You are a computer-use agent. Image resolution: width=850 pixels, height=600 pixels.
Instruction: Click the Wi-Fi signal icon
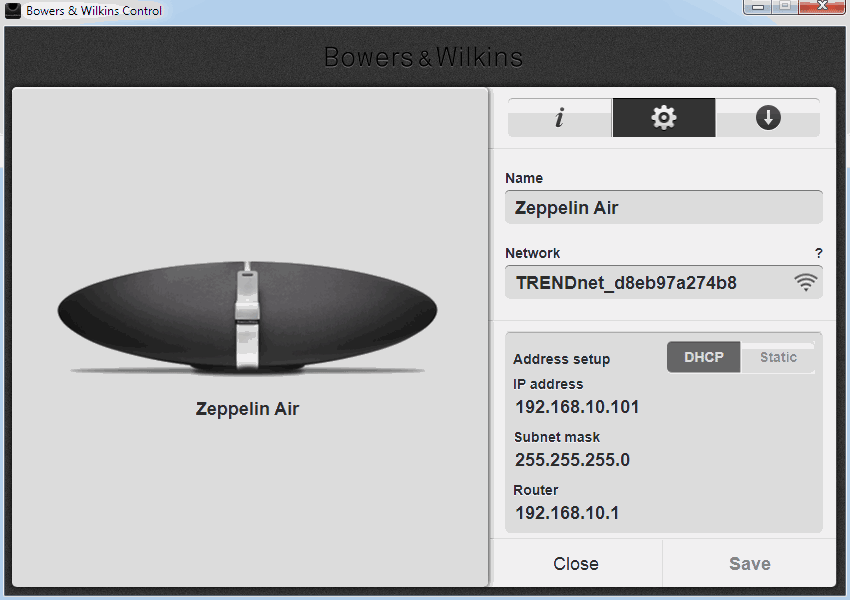(806, 282)
